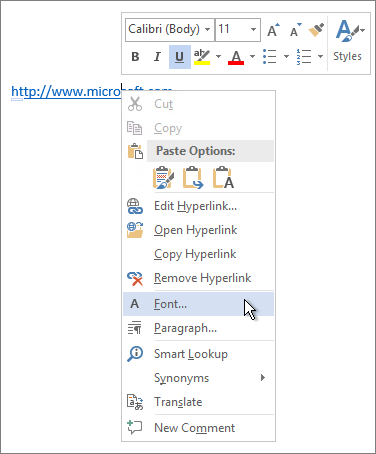Viewport: 376px width, 454px height.
Task: Click the Numbering list icon
Action: 304,57
